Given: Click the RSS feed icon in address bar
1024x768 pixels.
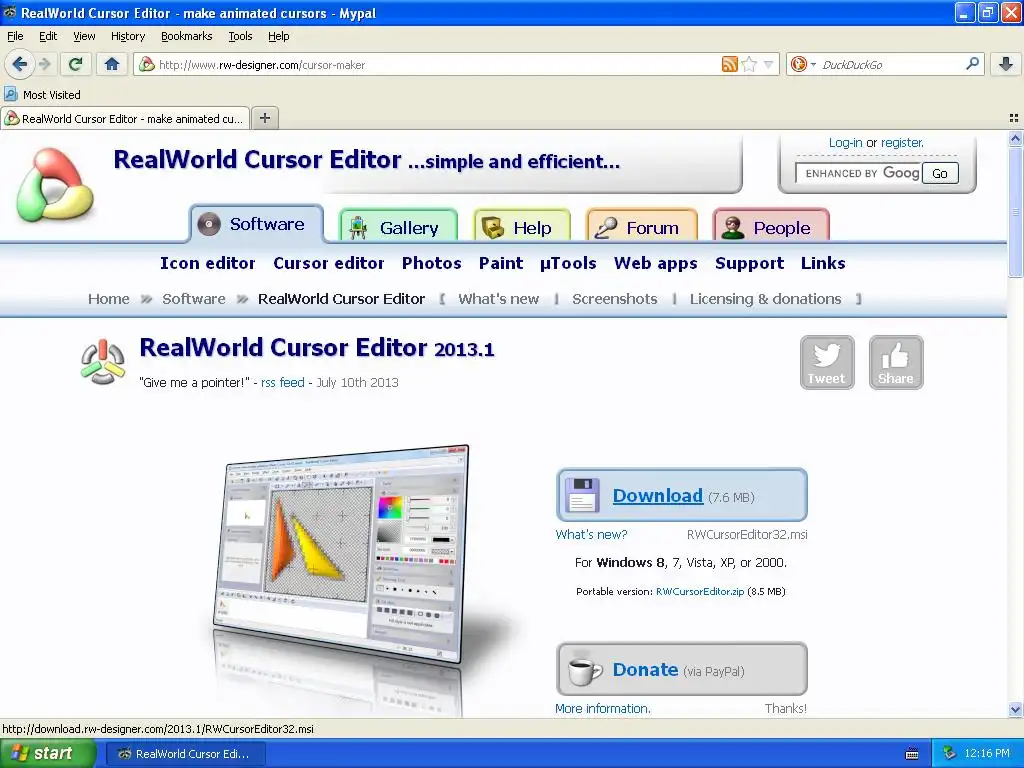Looking at the screenshot, I should point(729,64).
